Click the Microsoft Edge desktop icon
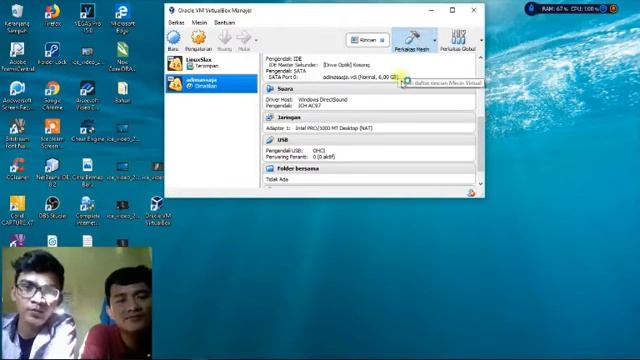640x360 pixels. point(122,19)
